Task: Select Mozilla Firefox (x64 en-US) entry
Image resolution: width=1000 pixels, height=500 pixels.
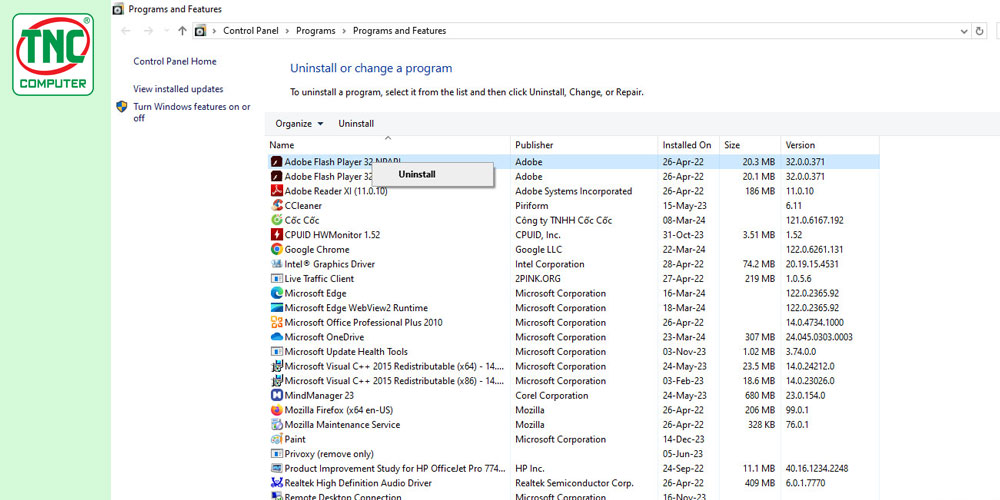Action: pos(339,410)
